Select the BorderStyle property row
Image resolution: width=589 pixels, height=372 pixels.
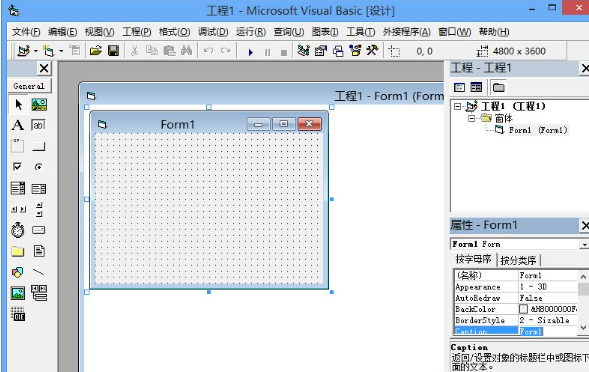pos(516,320)
